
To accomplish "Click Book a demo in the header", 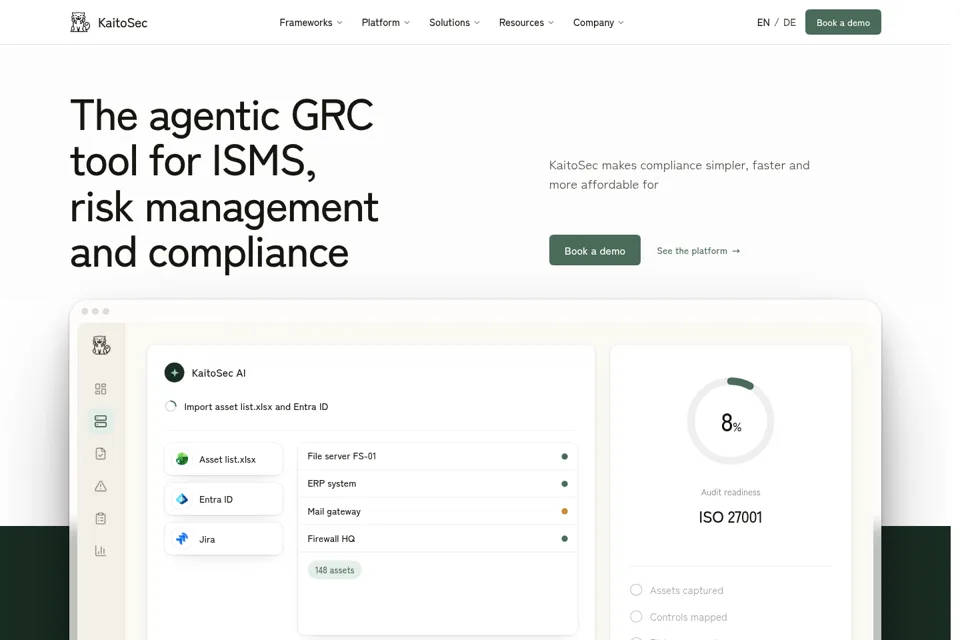I will [843, 22].
